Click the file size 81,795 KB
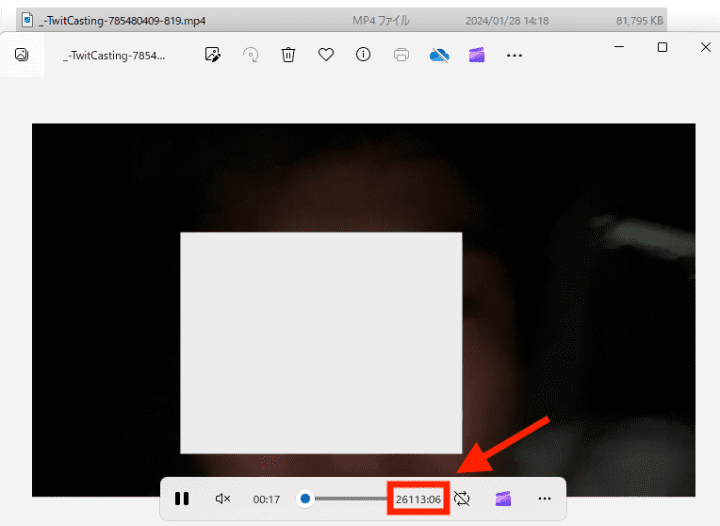720x526 pixels. pos(639,21)
